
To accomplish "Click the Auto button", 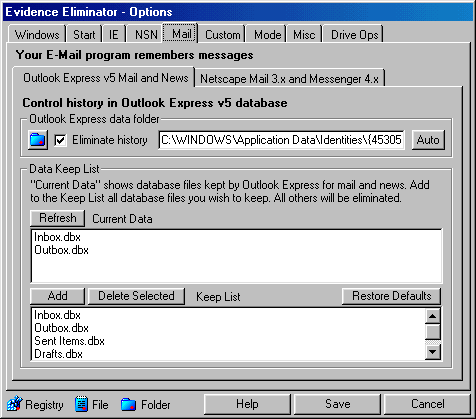I will coord(428,140).
